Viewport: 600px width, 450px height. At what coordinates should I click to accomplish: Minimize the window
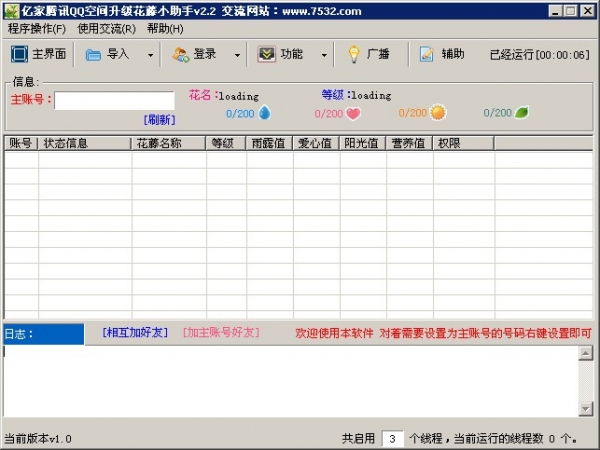[555, 11]
